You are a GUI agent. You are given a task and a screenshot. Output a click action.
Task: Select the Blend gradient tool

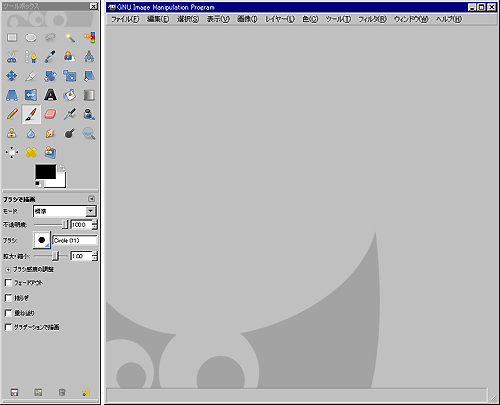coord(89,95)
